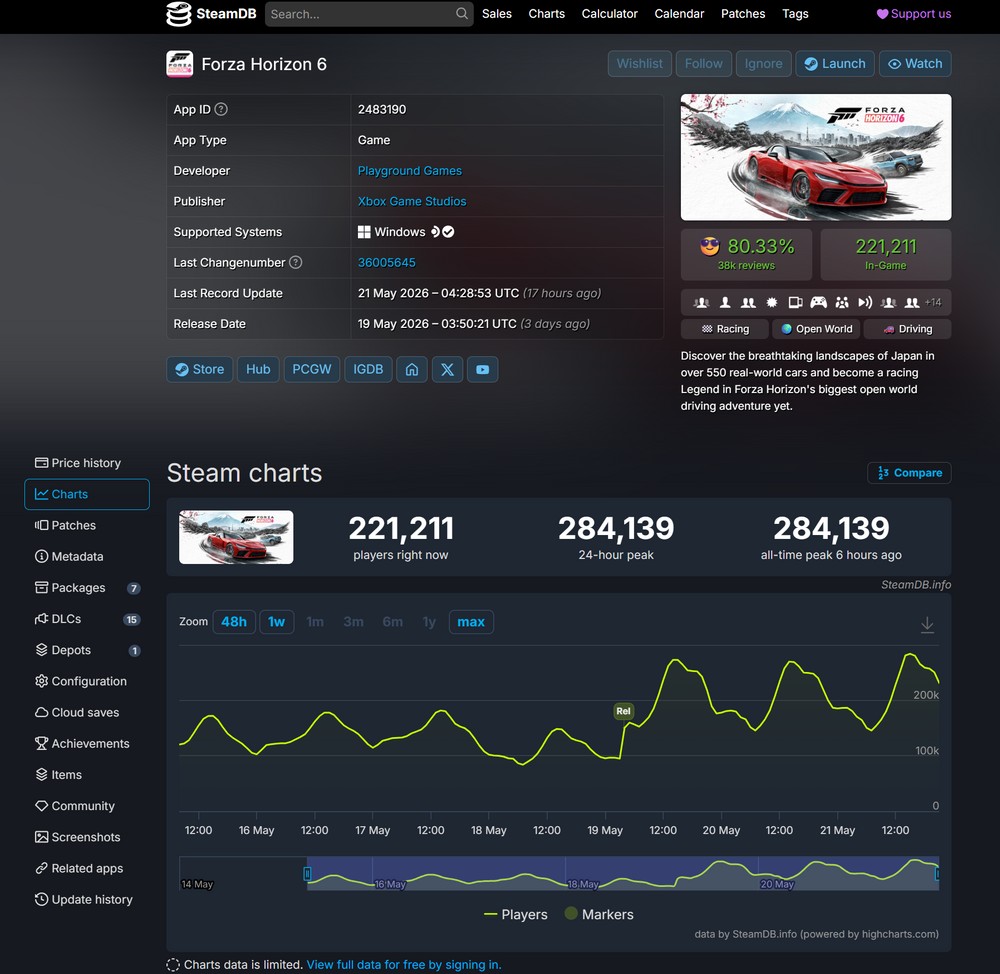Toggle the Players series in chart legend
This screenshot has height=974, width=1000.
pos(516,914)
